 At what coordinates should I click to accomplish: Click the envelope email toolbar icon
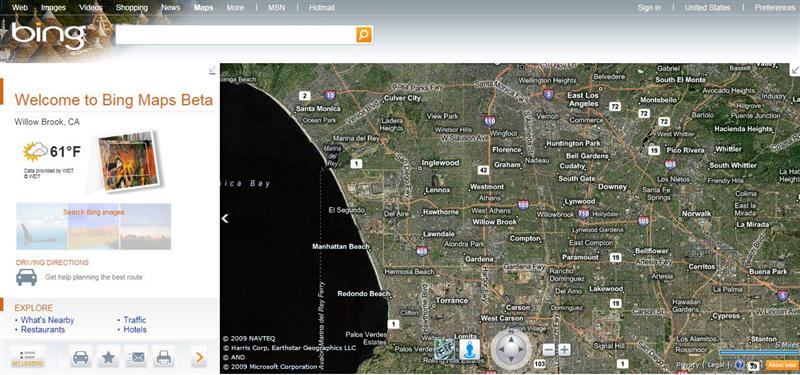[136, 357]
